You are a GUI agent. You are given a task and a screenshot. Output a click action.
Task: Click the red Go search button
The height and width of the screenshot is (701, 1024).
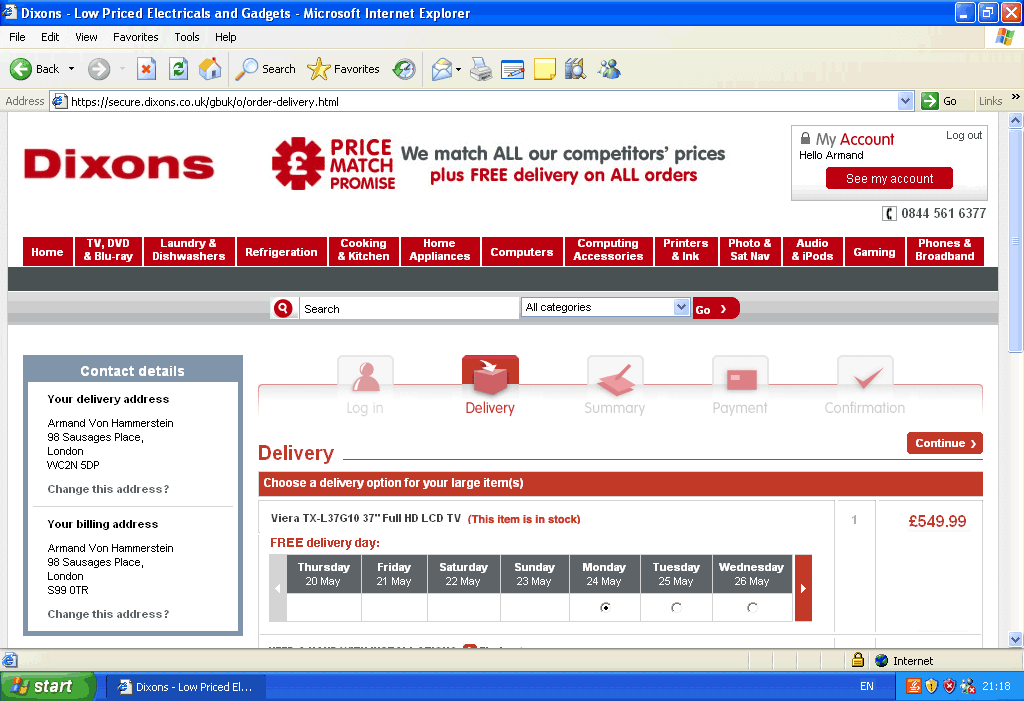click(x=716, y=308)
